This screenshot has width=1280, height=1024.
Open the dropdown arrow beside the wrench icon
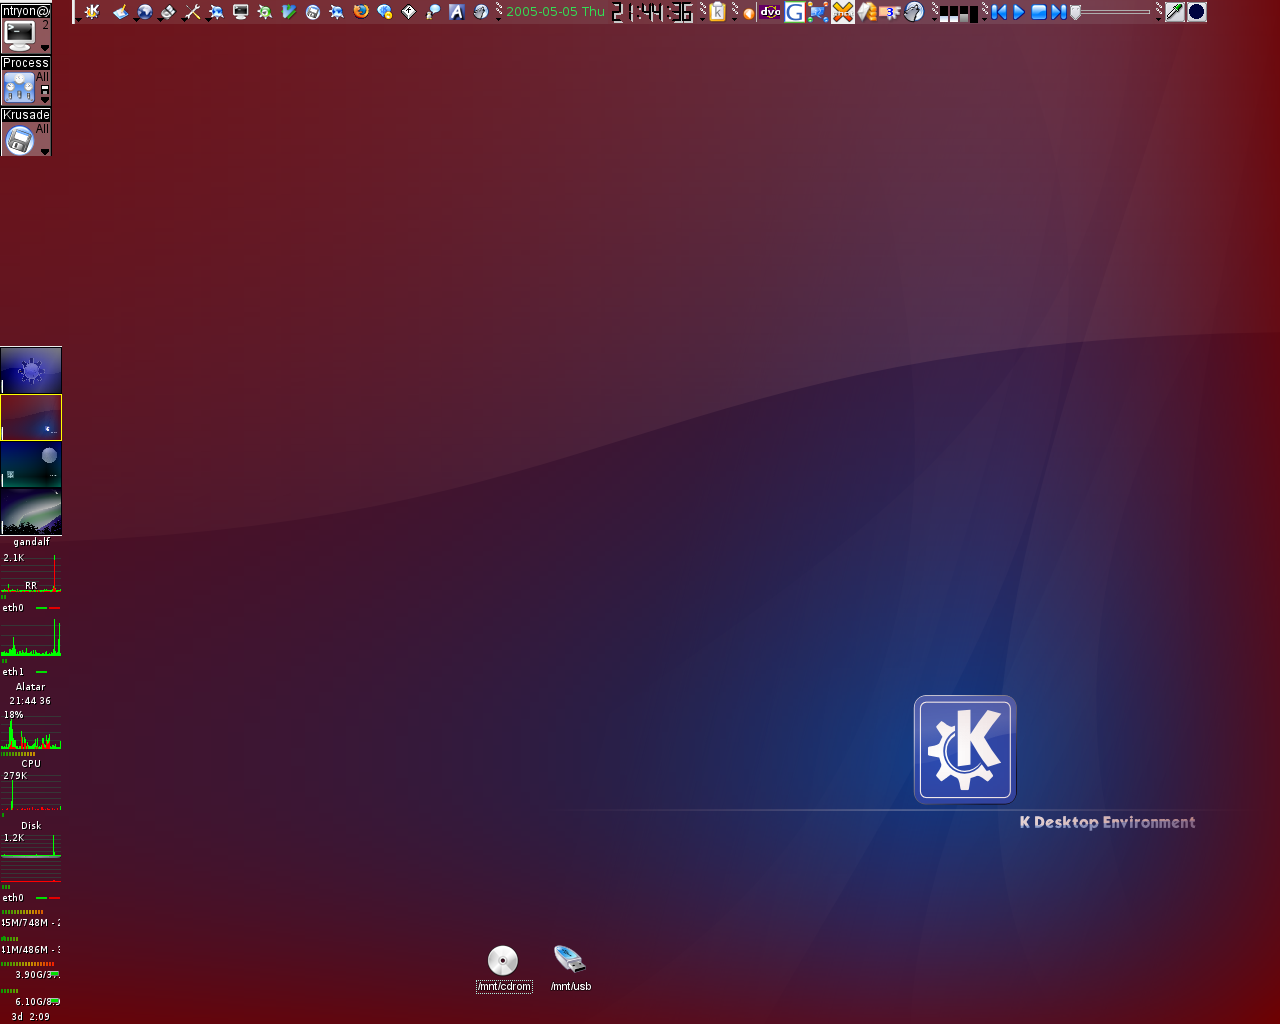[x=184, y=19]
